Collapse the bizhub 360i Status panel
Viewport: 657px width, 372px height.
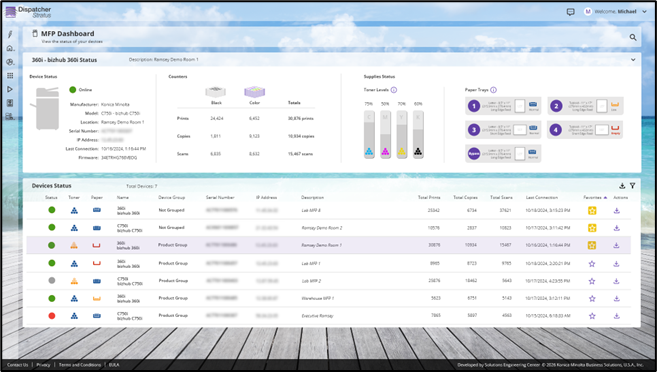633,59
